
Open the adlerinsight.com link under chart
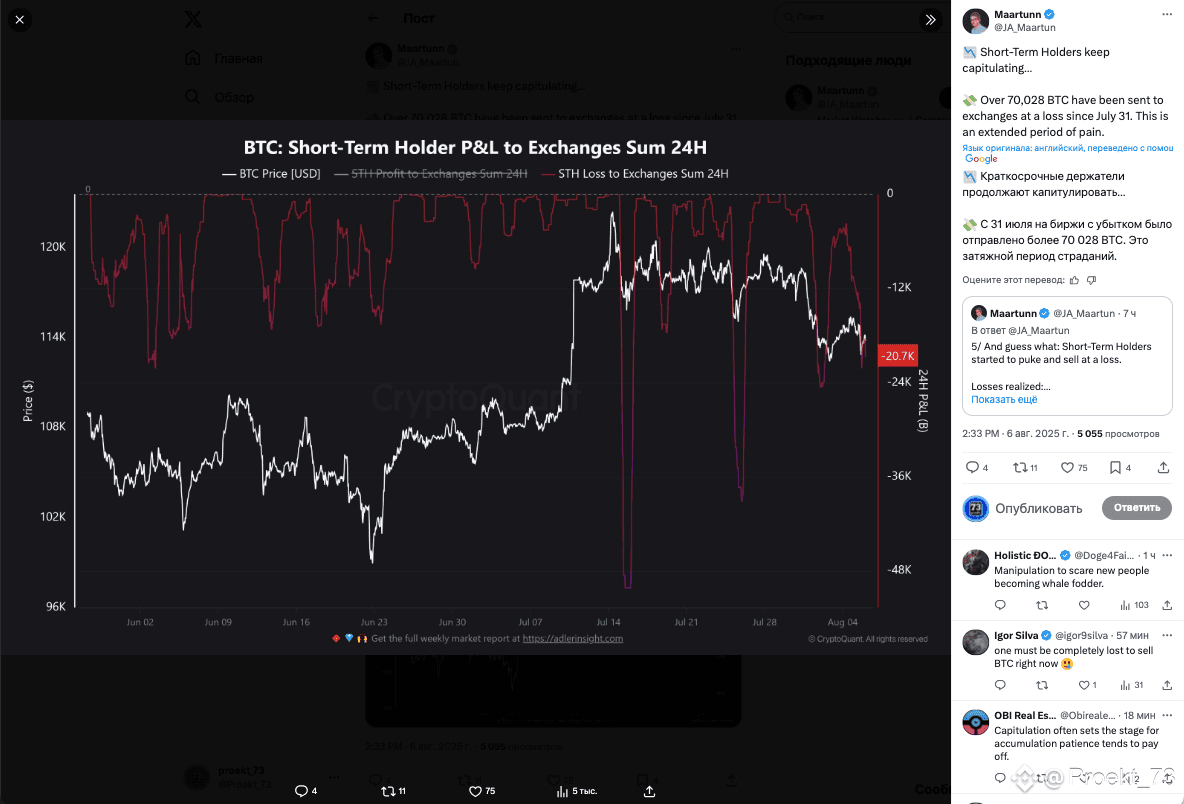(572, 639)
